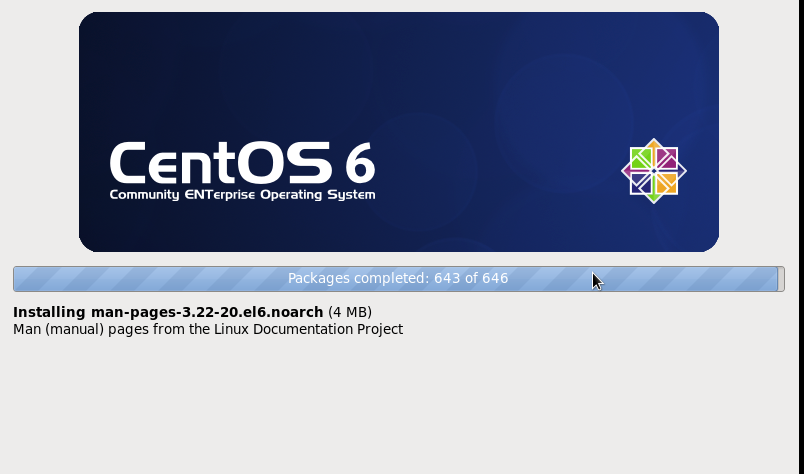Click the 'Packages completed: 643 of 646' text
804x474 pixels.
(398, 279)
